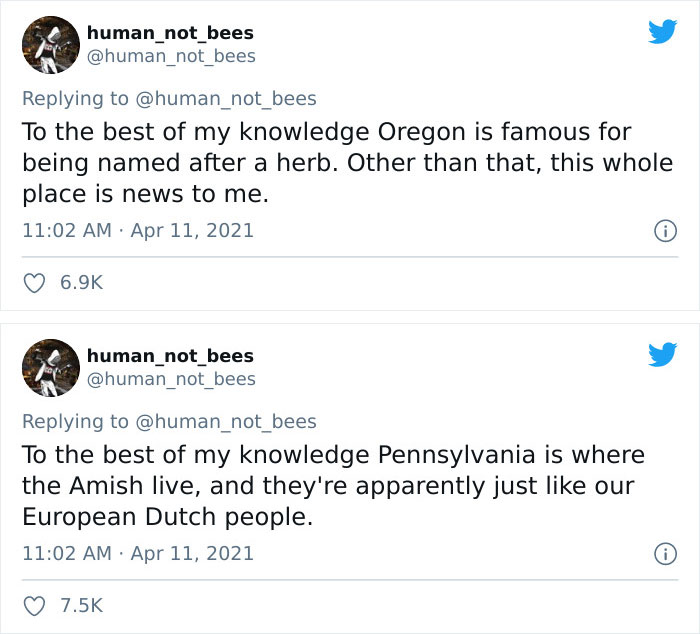
Task: Open the info icon on the Oregon tweet
Action: tap(662, 230)
